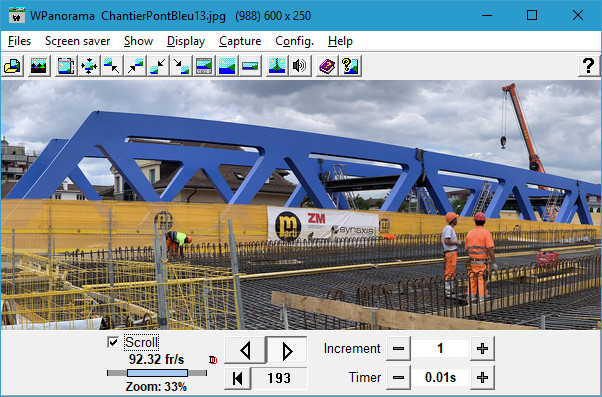Screen dimensions: 602x397
Task: Click the position field showing 193
Action: pyautogui.click(x=279, y=378)
